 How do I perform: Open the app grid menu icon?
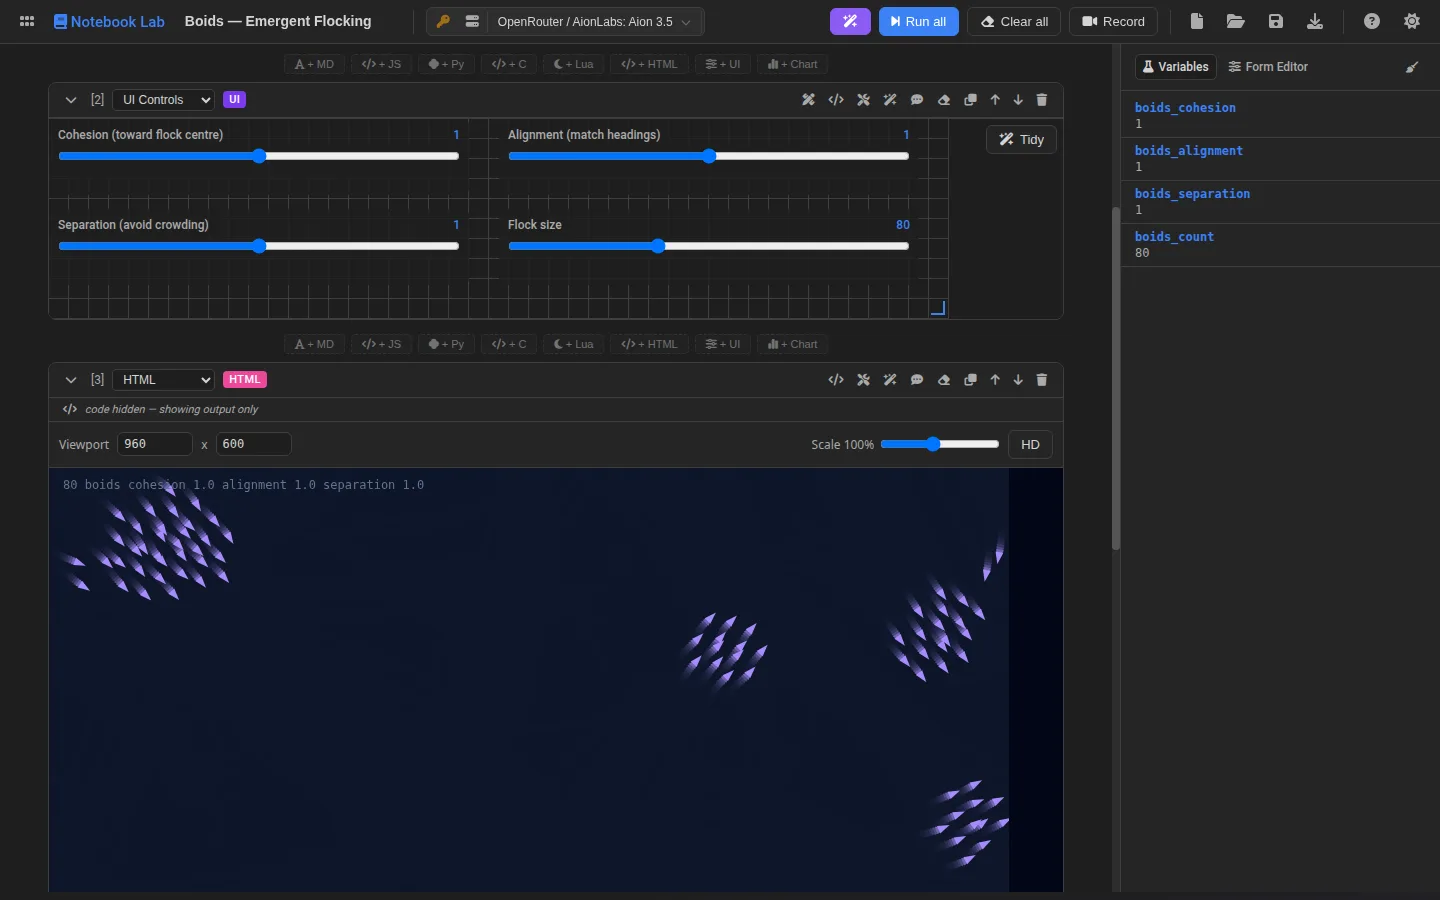[27, 21]
